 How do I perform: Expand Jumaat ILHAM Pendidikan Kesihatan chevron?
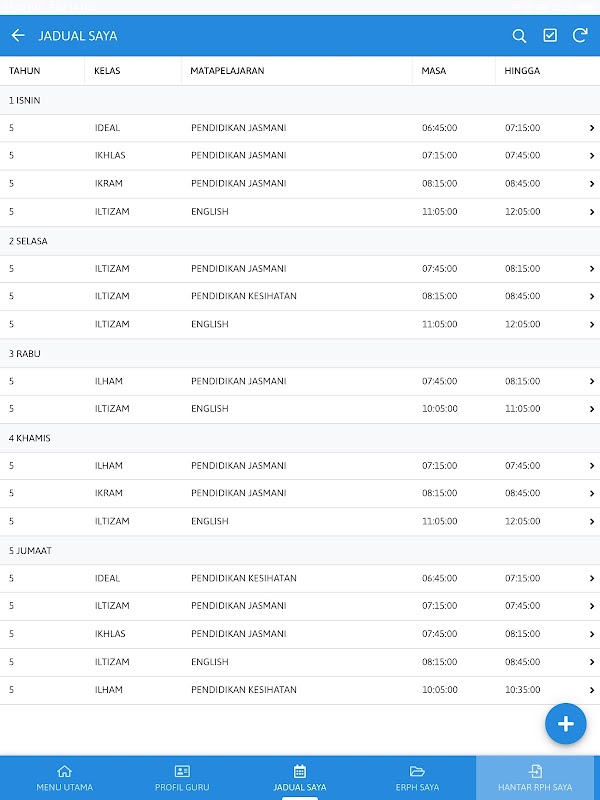(592, 691)
